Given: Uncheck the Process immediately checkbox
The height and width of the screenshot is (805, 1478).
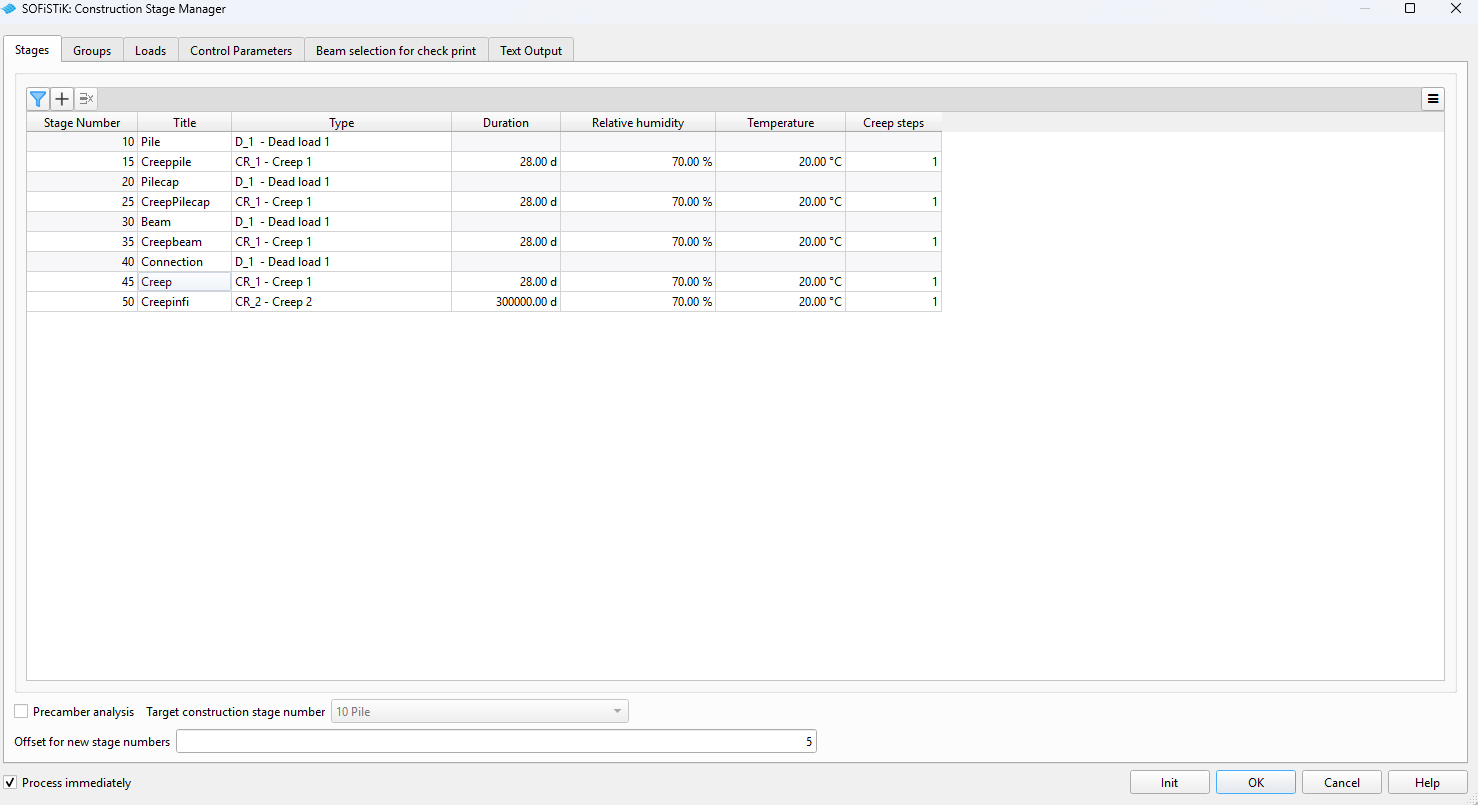Looking at the screenshot, I should tap(11, 783).
